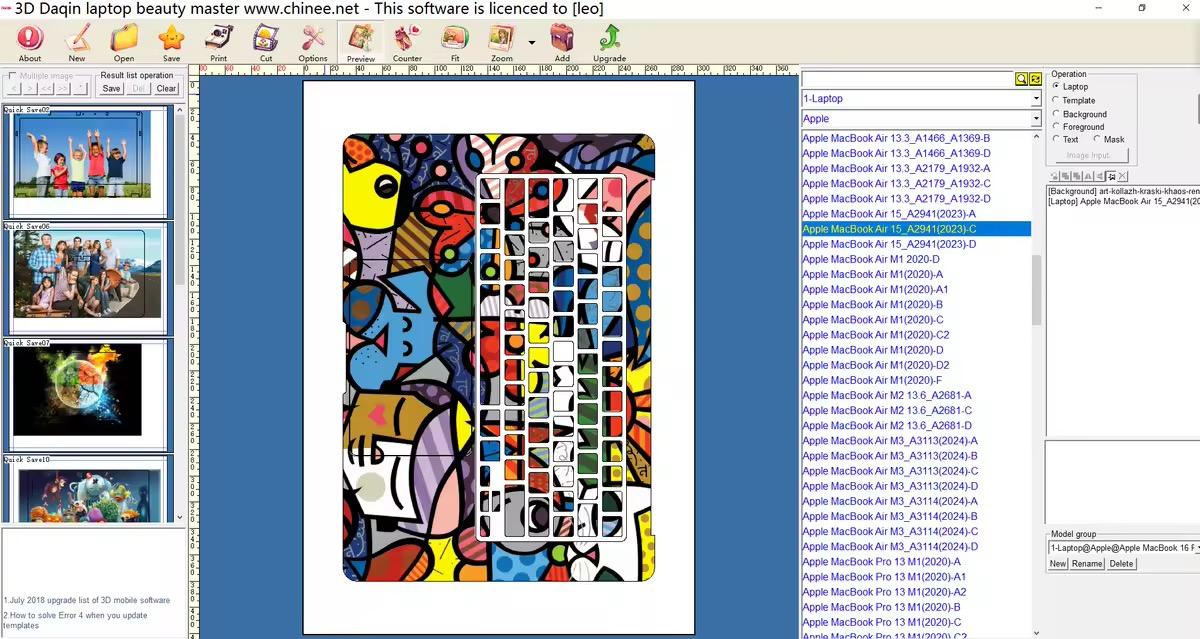Select the Preview tool in the toolbar
The width and height of the screenshot is (1200, 639).
(360, 42)
